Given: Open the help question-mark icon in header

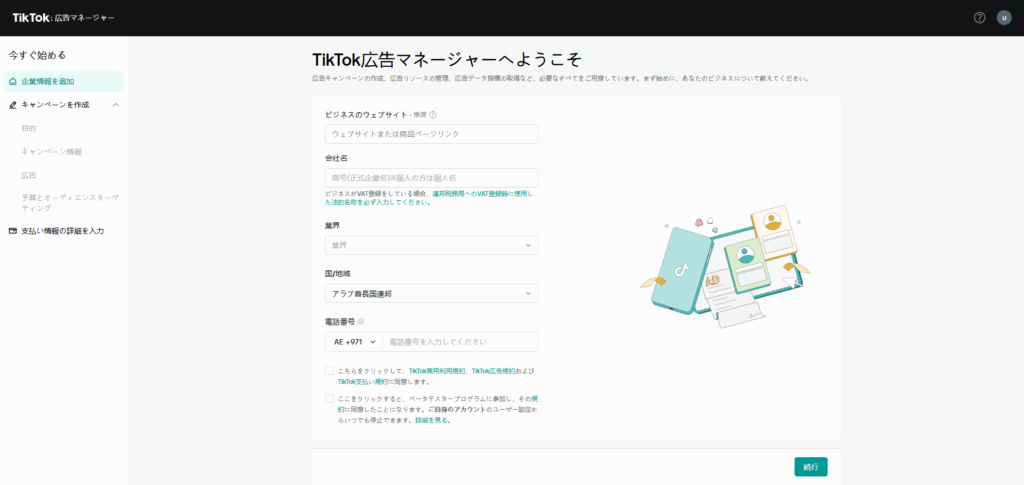Looking at the screenshot, I should pos(979,18).
